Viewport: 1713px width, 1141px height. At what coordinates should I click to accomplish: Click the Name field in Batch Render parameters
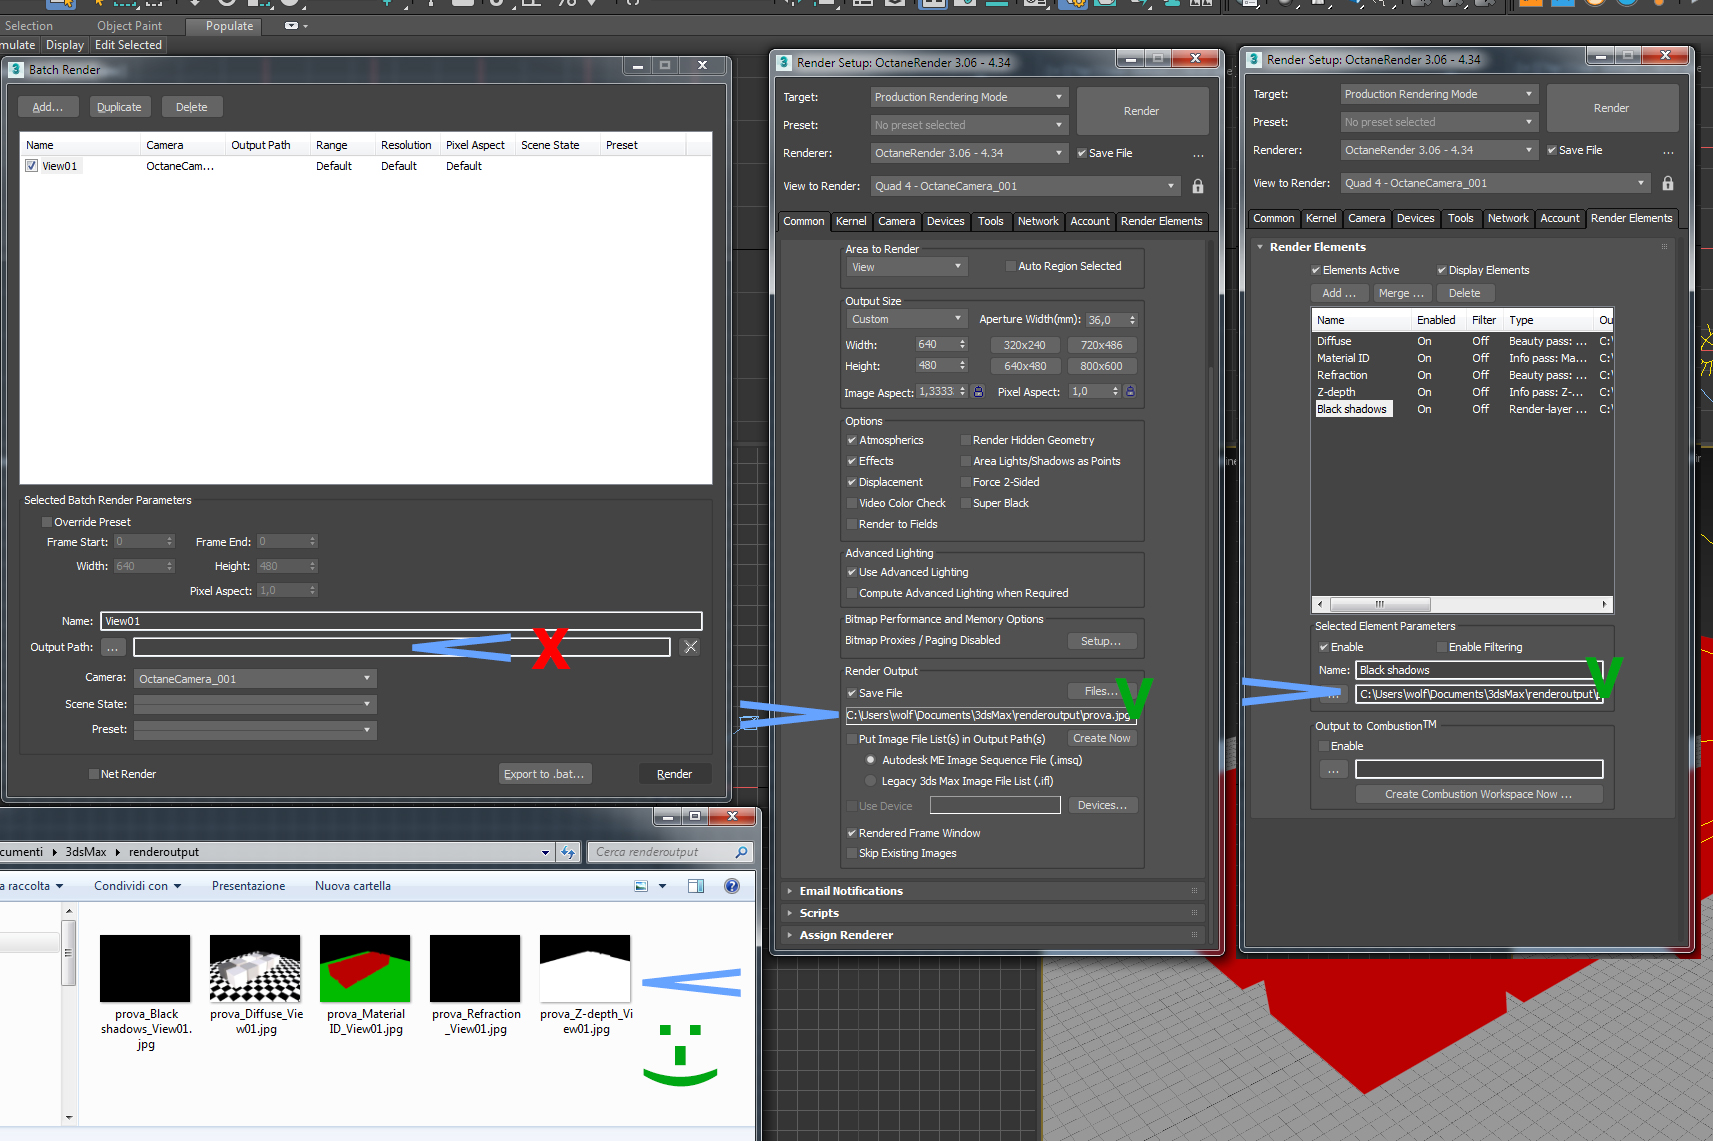click(x=401, y=621)
